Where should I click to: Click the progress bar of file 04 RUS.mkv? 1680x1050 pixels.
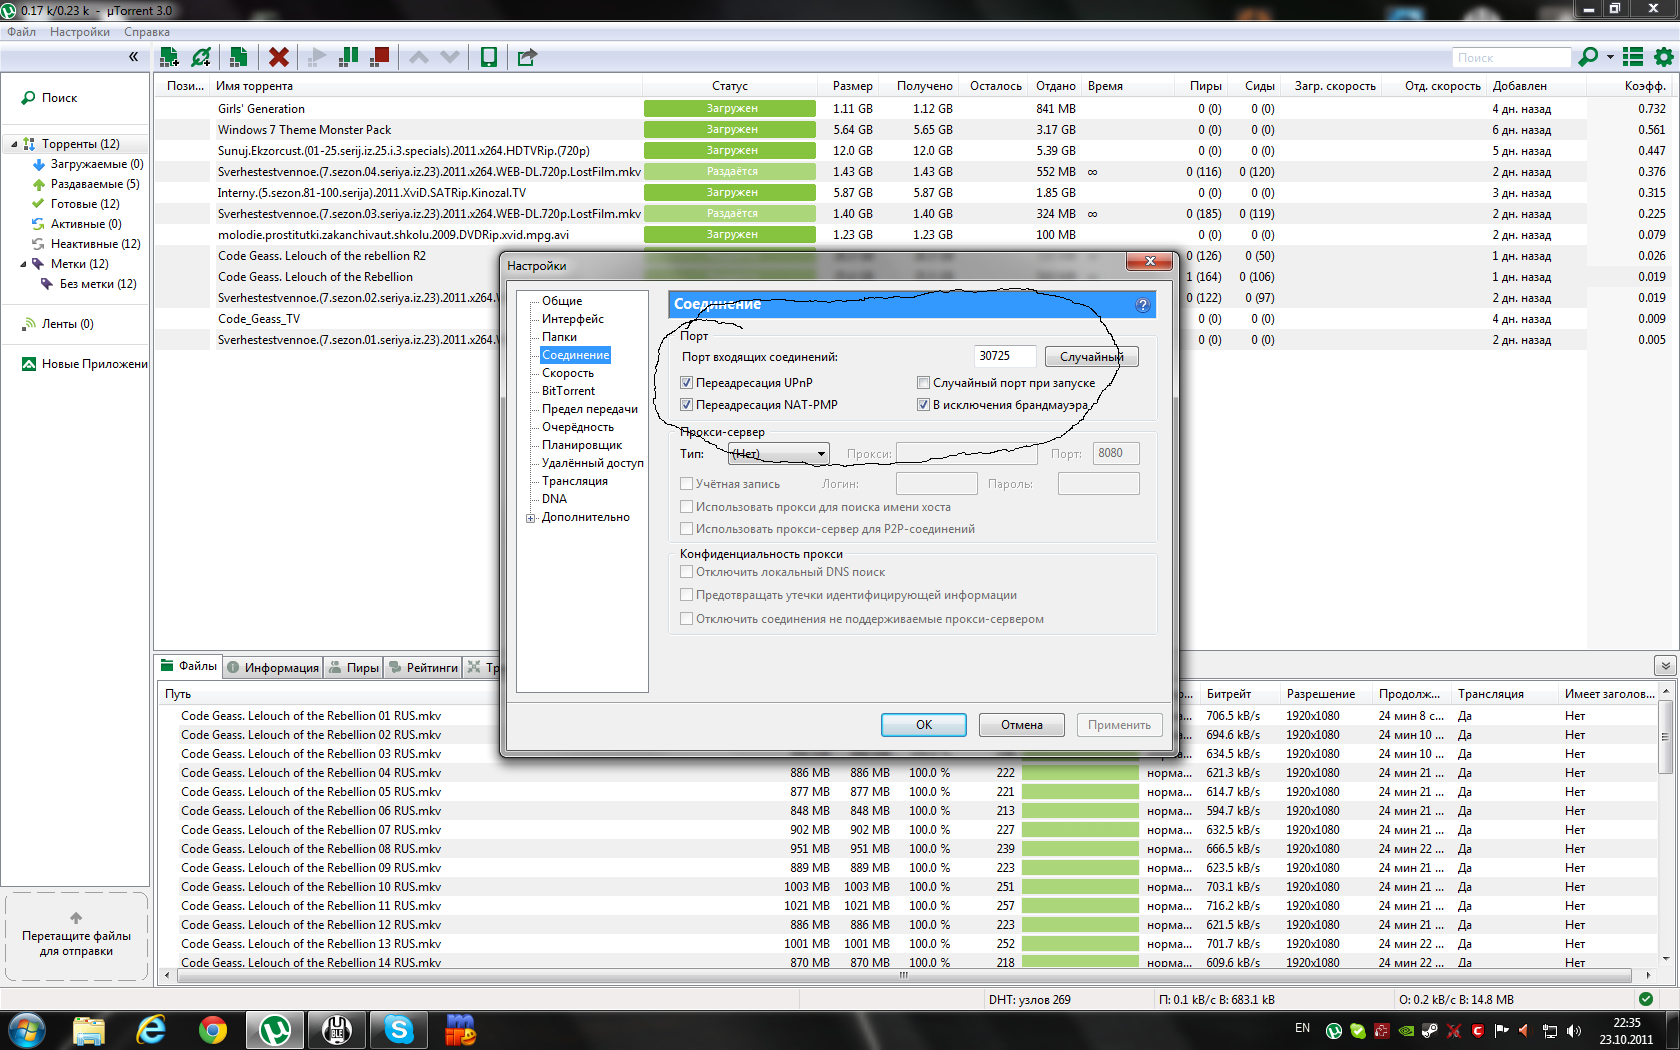coord(1080,773)
